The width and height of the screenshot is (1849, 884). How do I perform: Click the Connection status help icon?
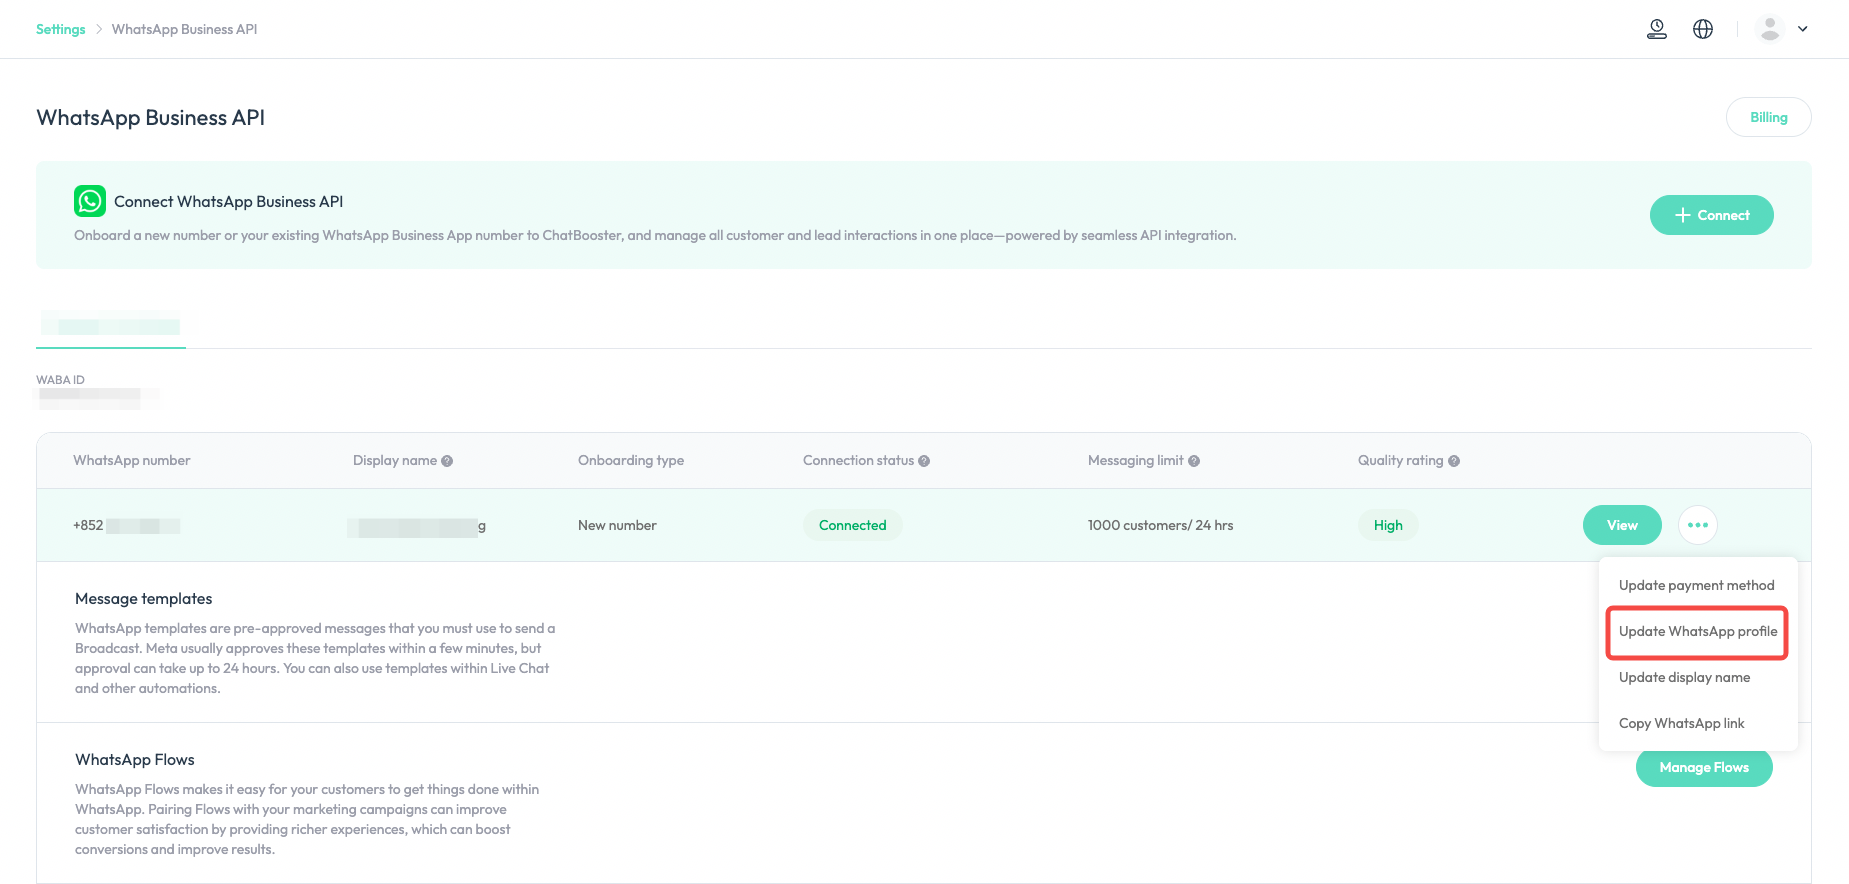pyautogui.click(x=924, y=461)
